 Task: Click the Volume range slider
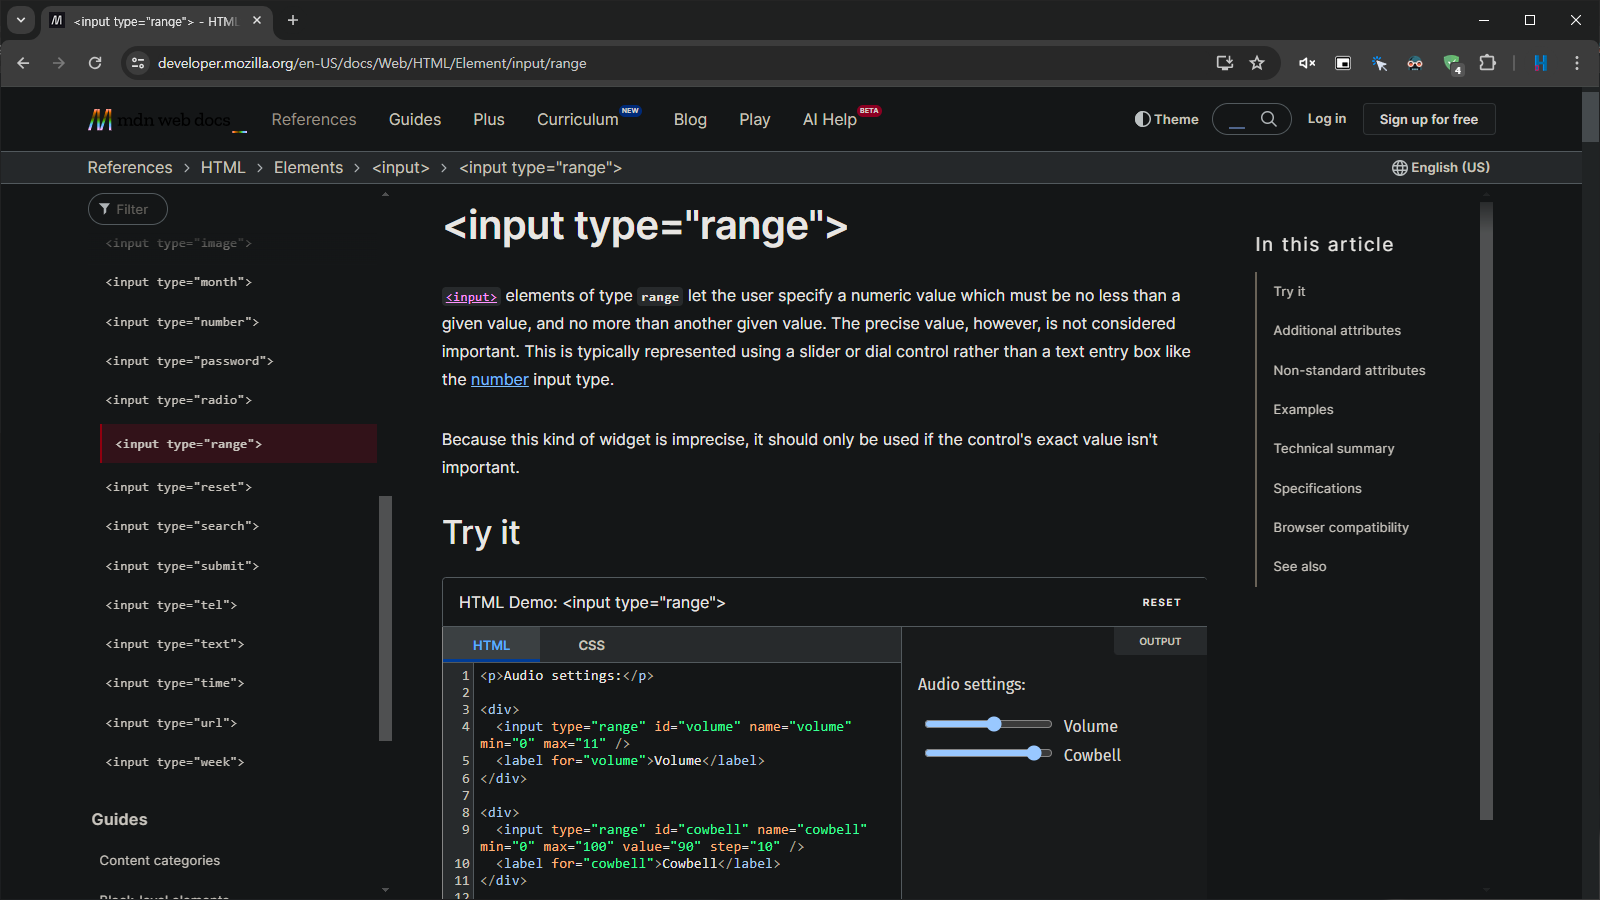988,724
